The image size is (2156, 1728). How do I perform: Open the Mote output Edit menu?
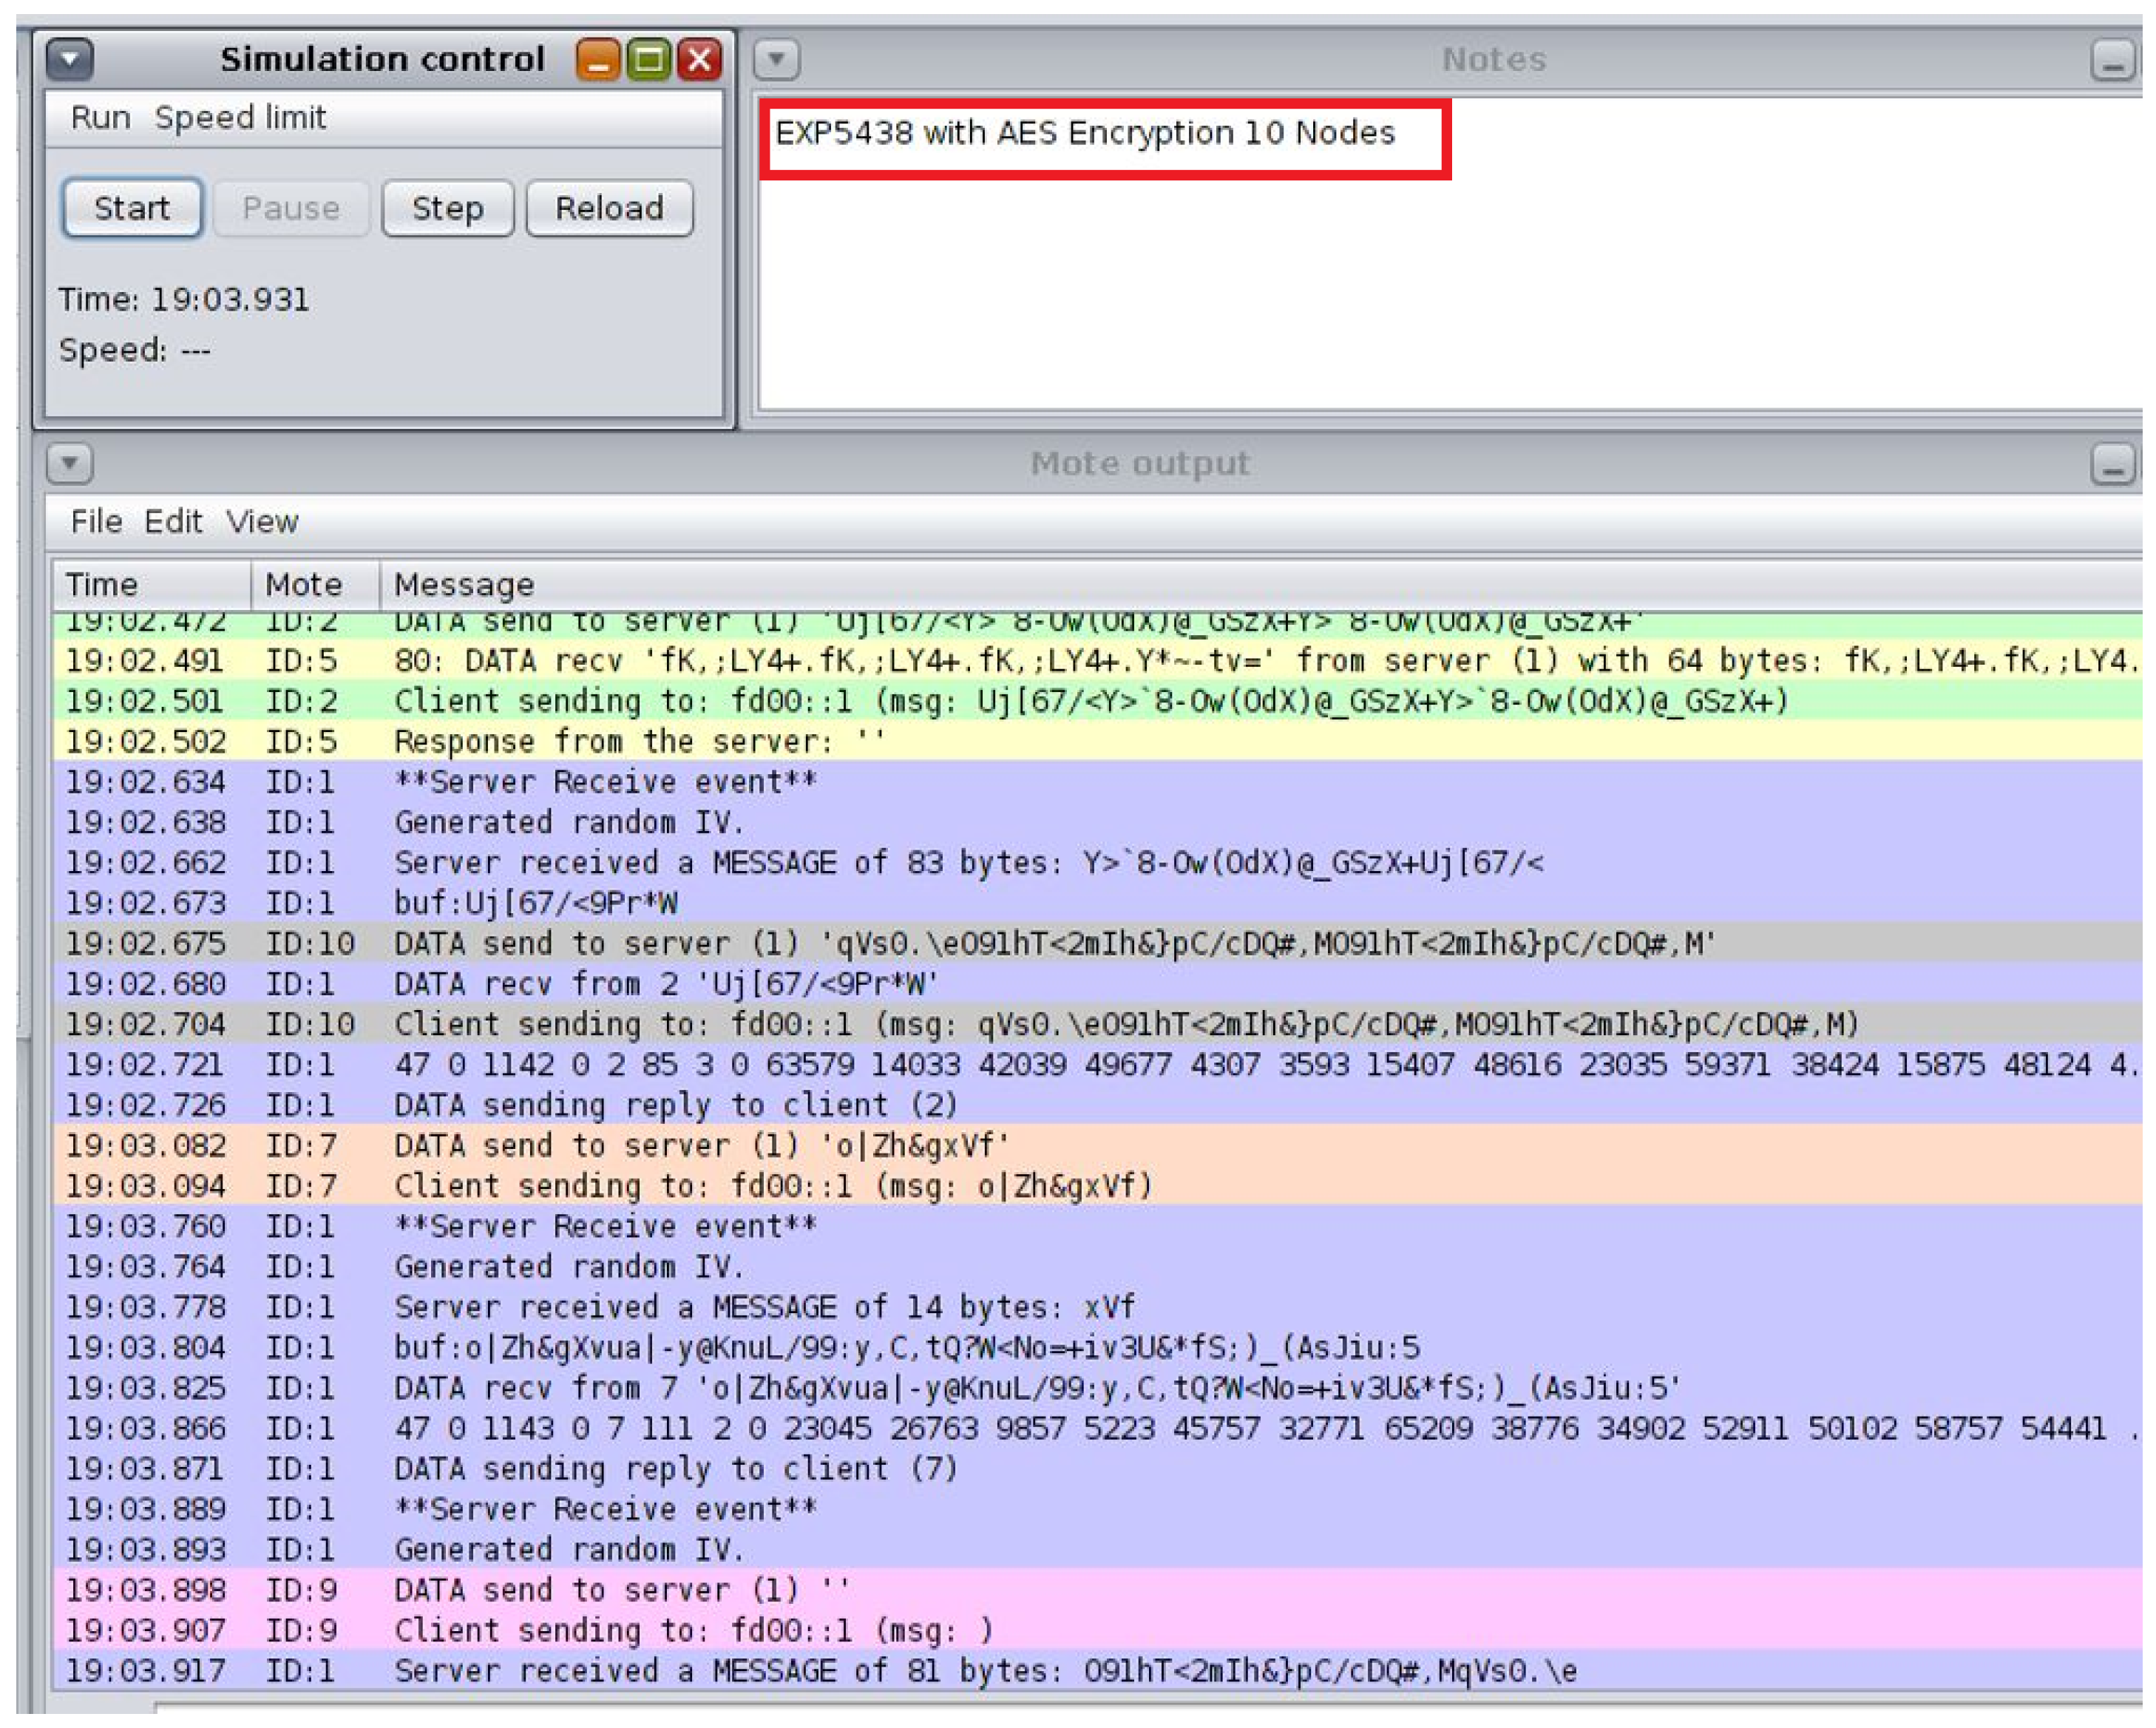click(x=173, y=522)
